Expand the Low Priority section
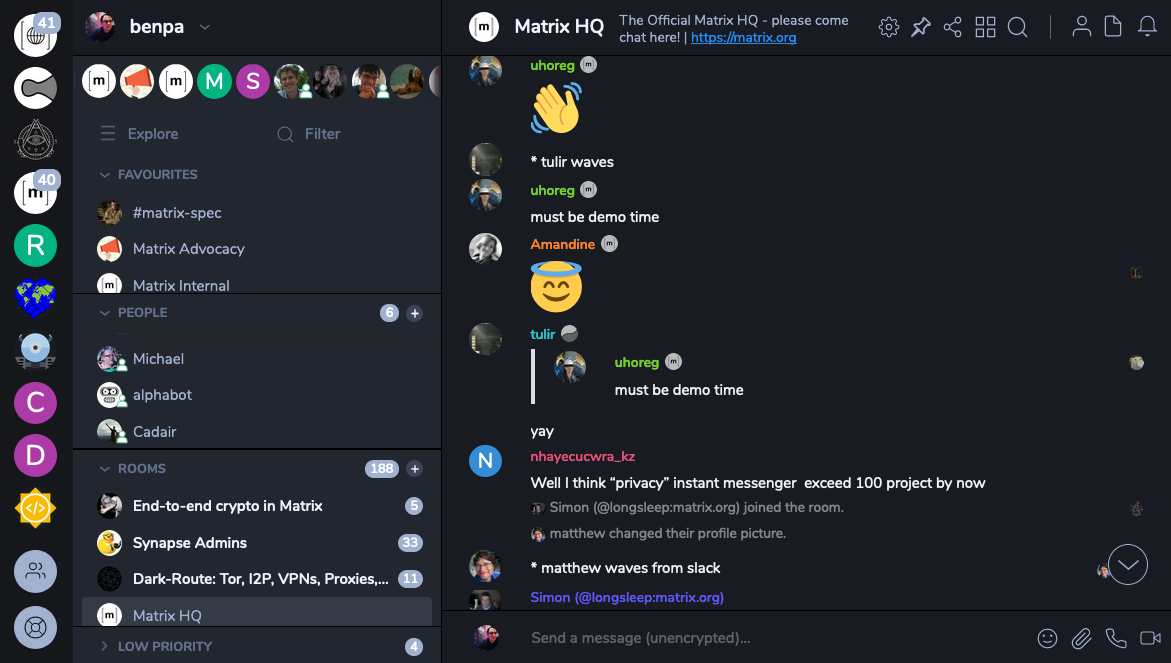Viewport: 1171px width, 663px height. (105, 647)
